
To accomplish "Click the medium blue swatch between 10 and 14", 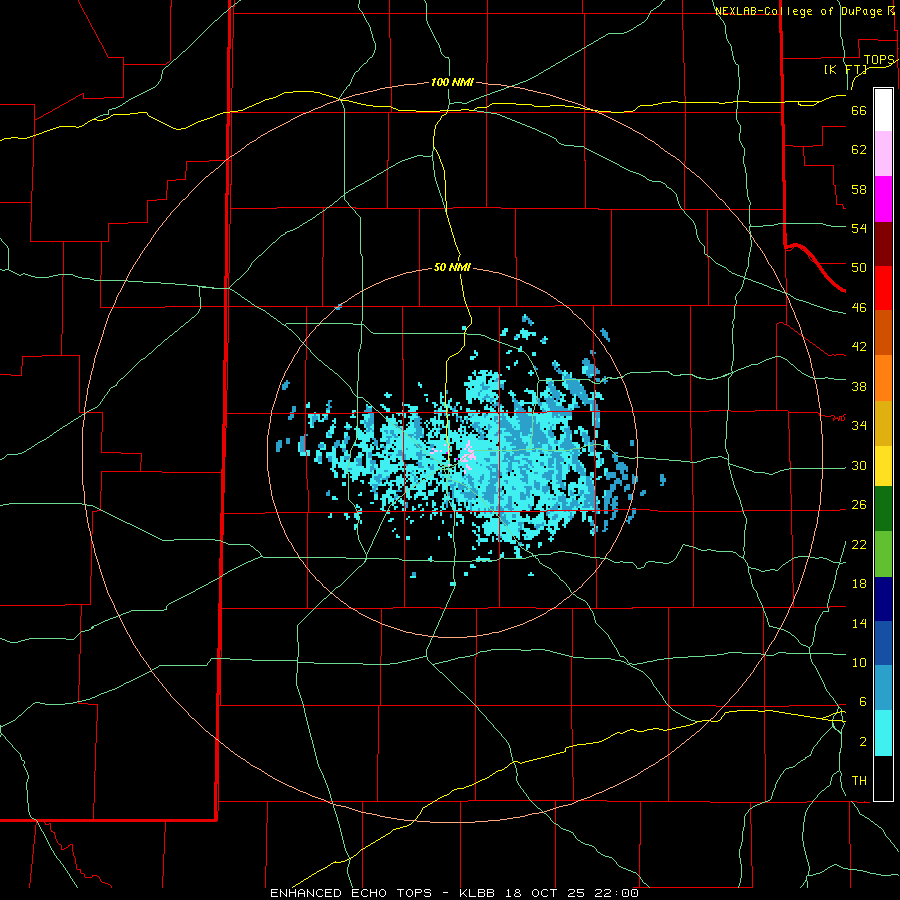I will [883, 643].
